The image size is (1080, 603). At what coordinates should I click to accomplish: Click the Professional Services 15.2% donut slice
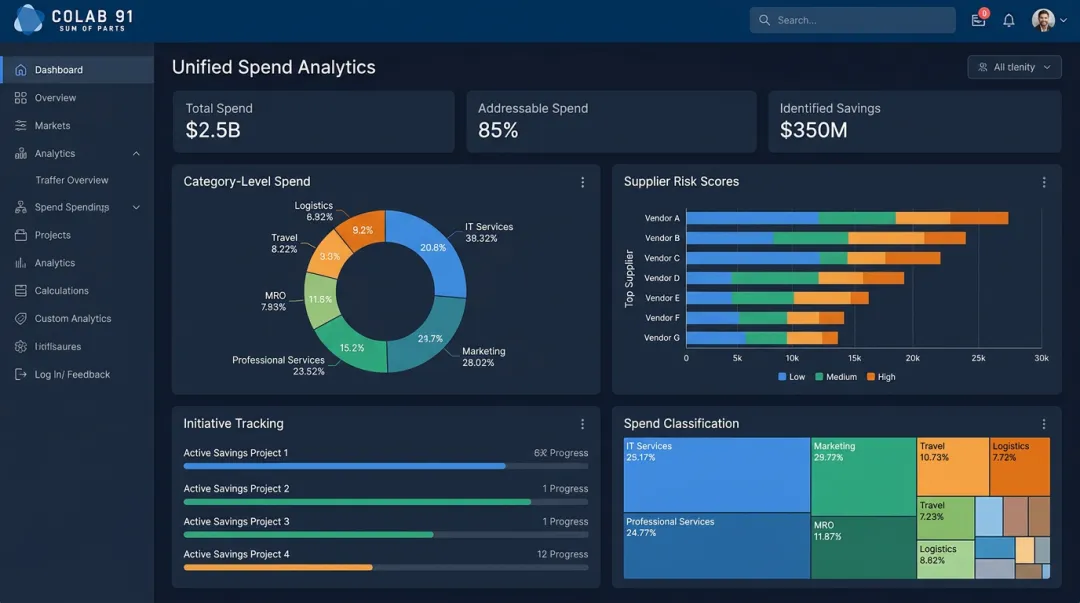coord(351,346)
